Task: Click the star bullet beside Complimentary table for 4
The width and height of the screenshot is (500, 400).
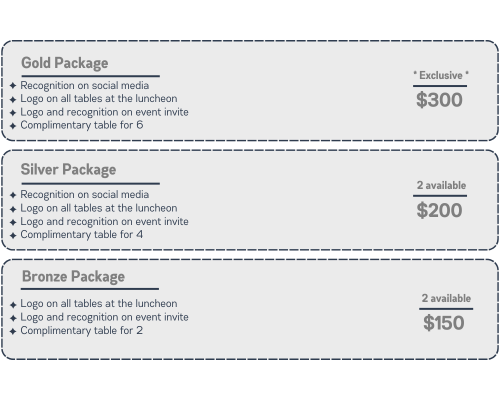Action: (13, 236)
